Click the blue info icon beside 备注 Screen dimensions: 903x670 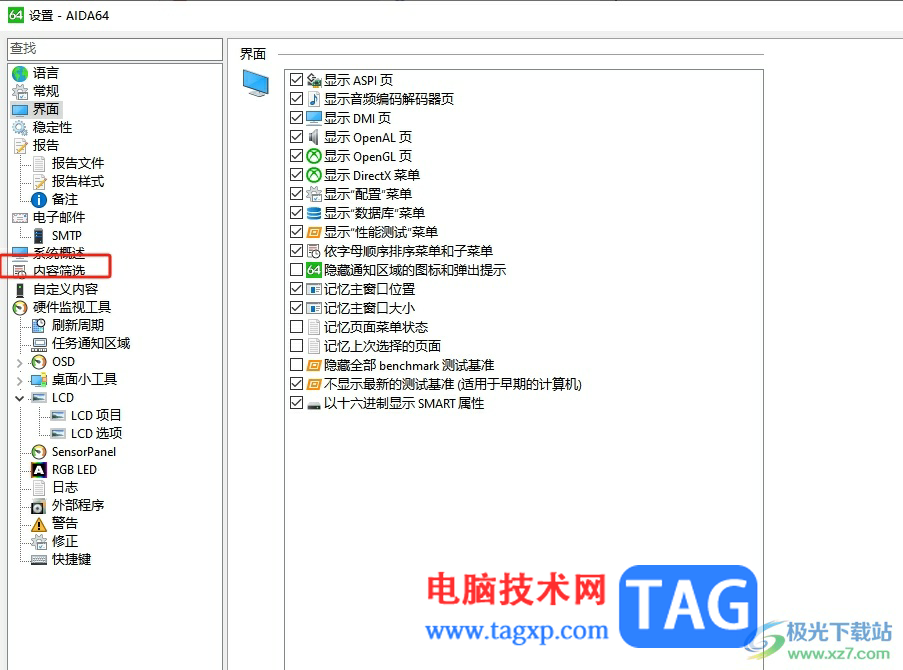point(39,200)
